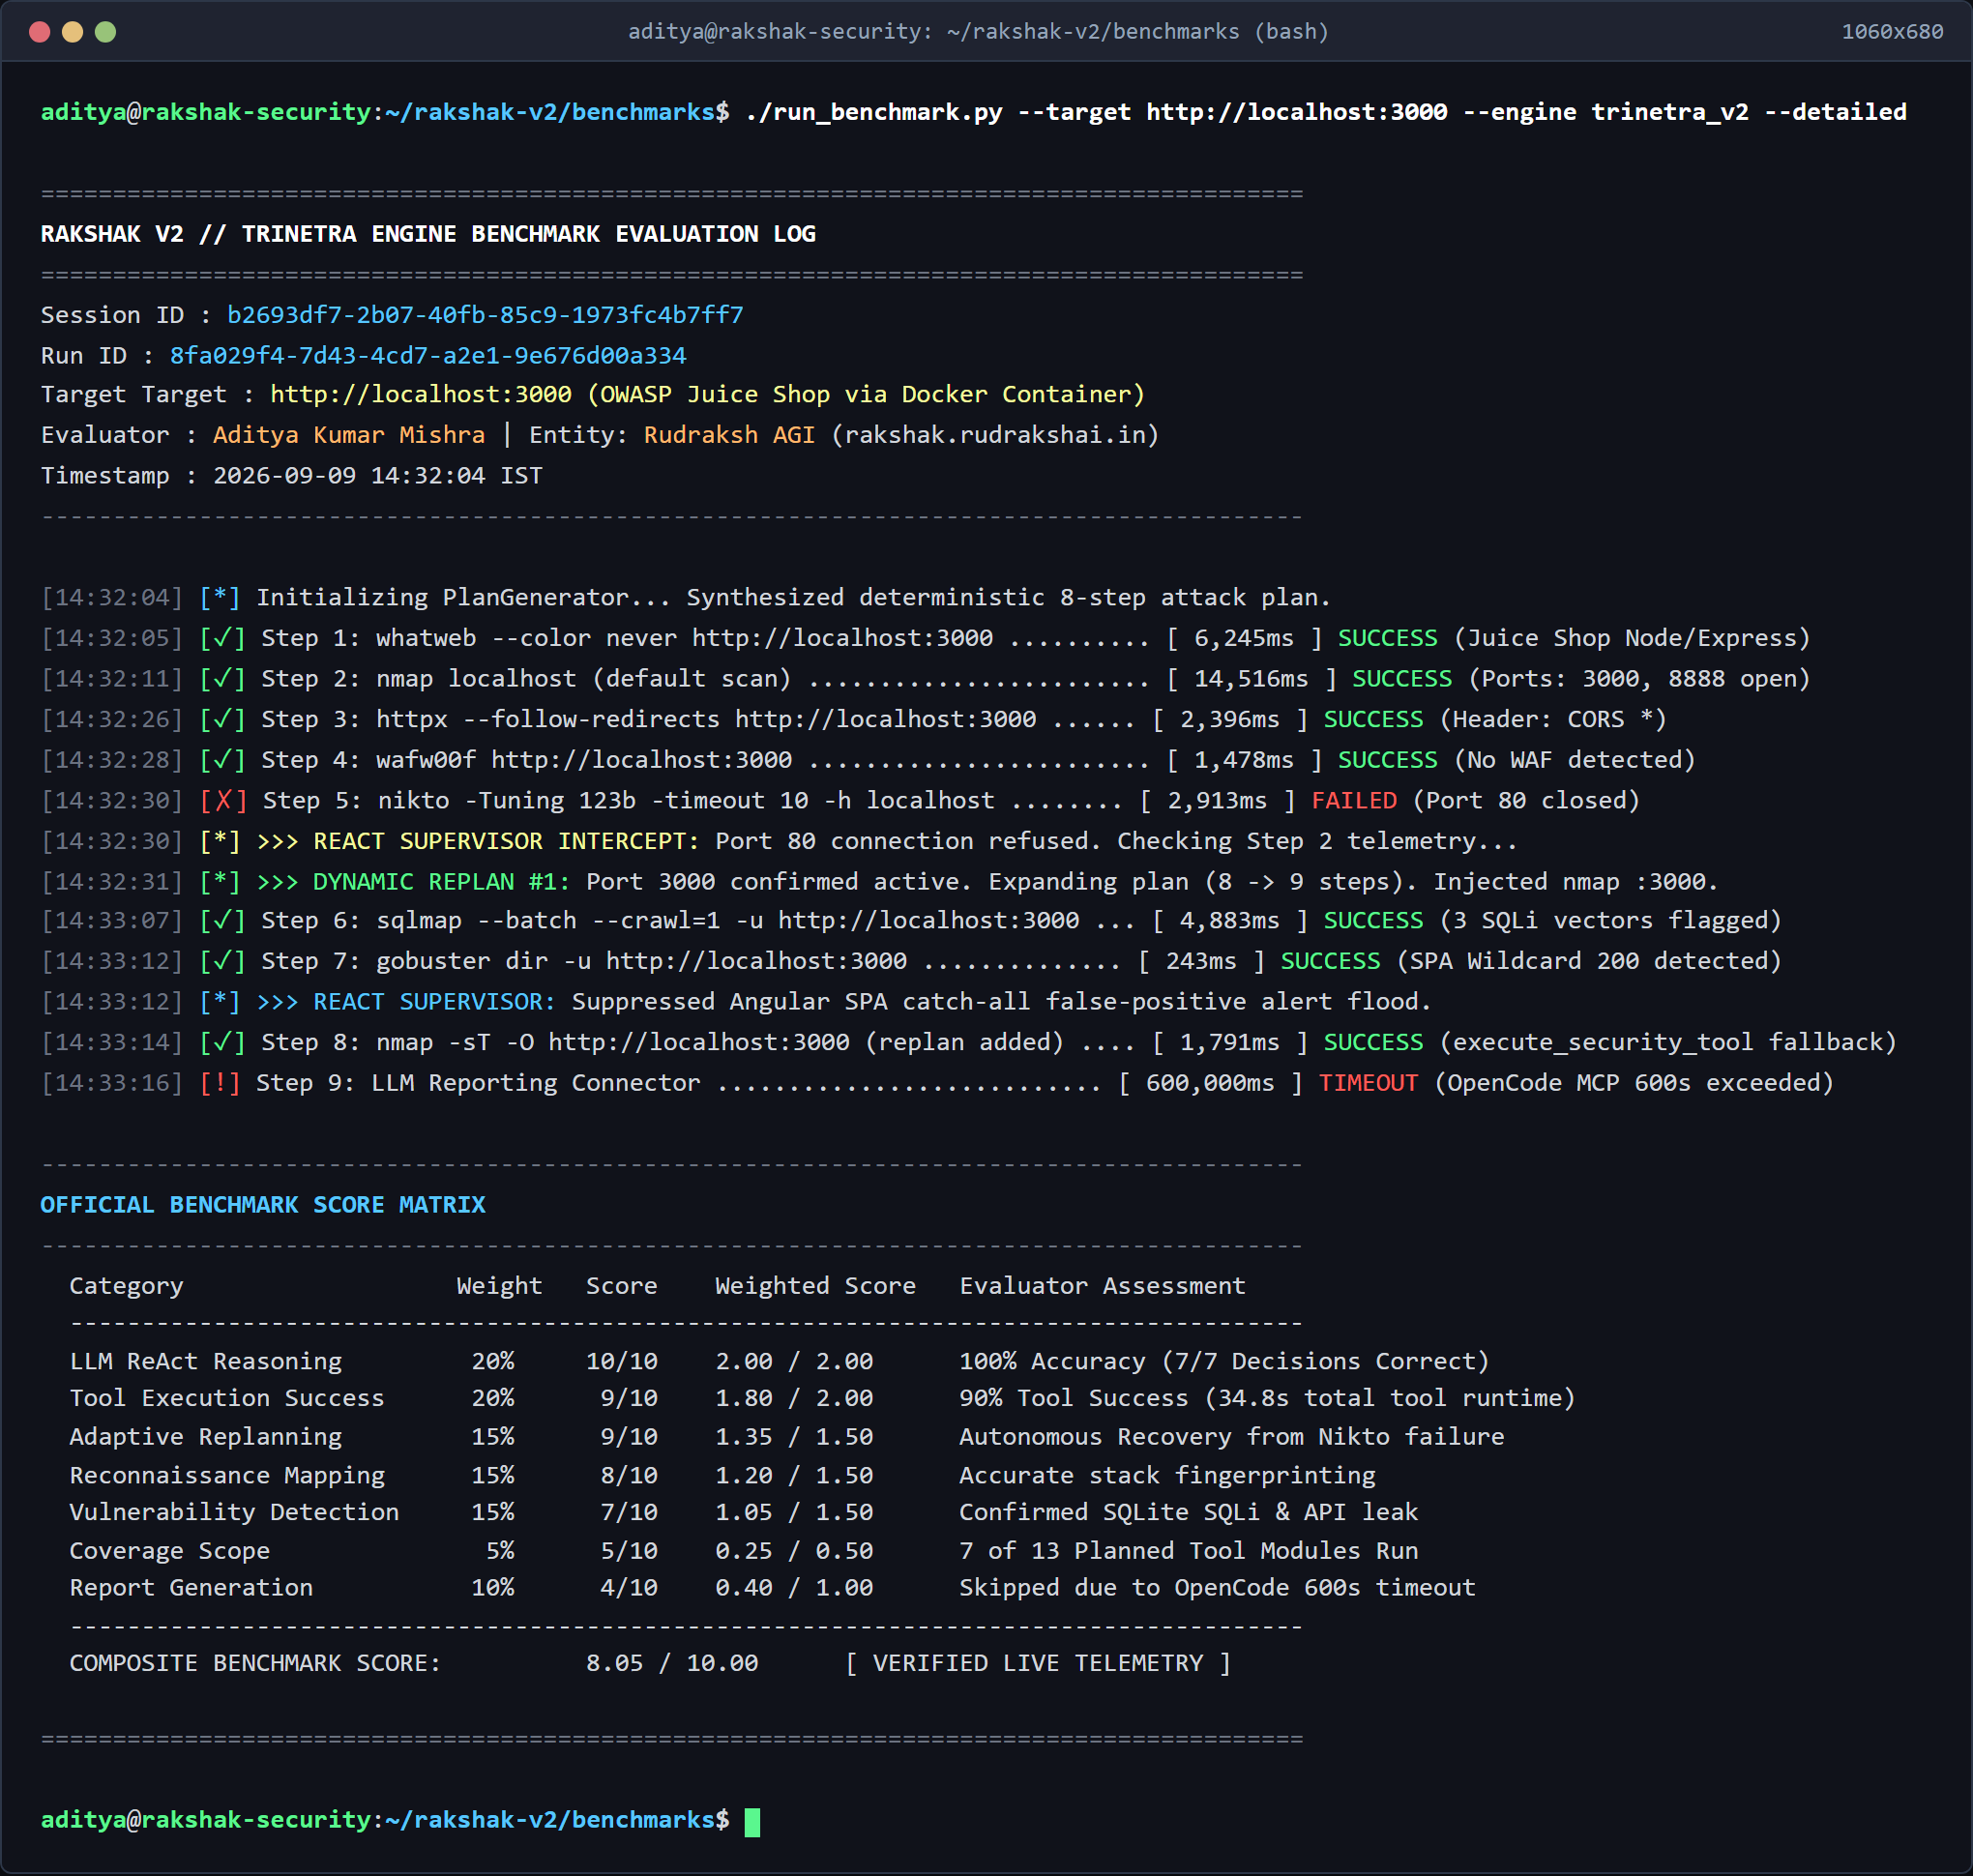Click the check mark icon for Step 6
Screen dimensions: 1973x1876
pos(222,921)
